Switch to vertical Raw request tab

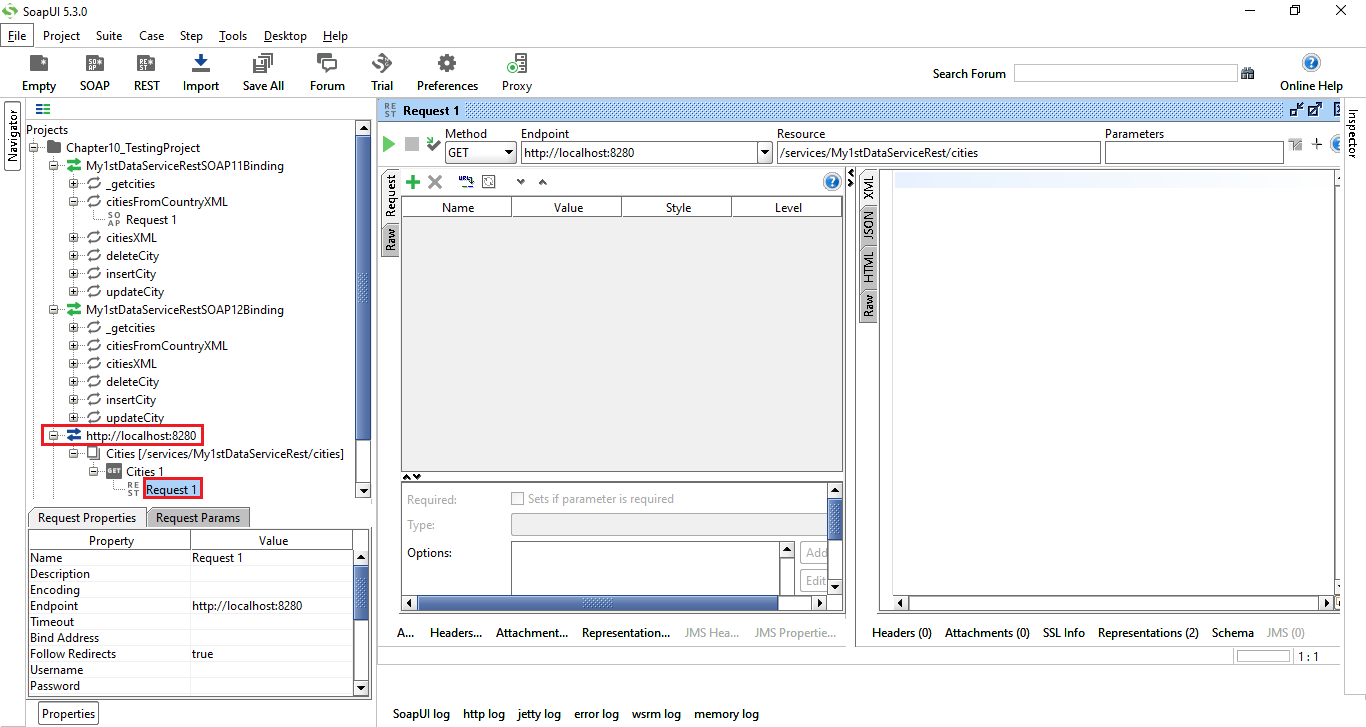(390, 238)
